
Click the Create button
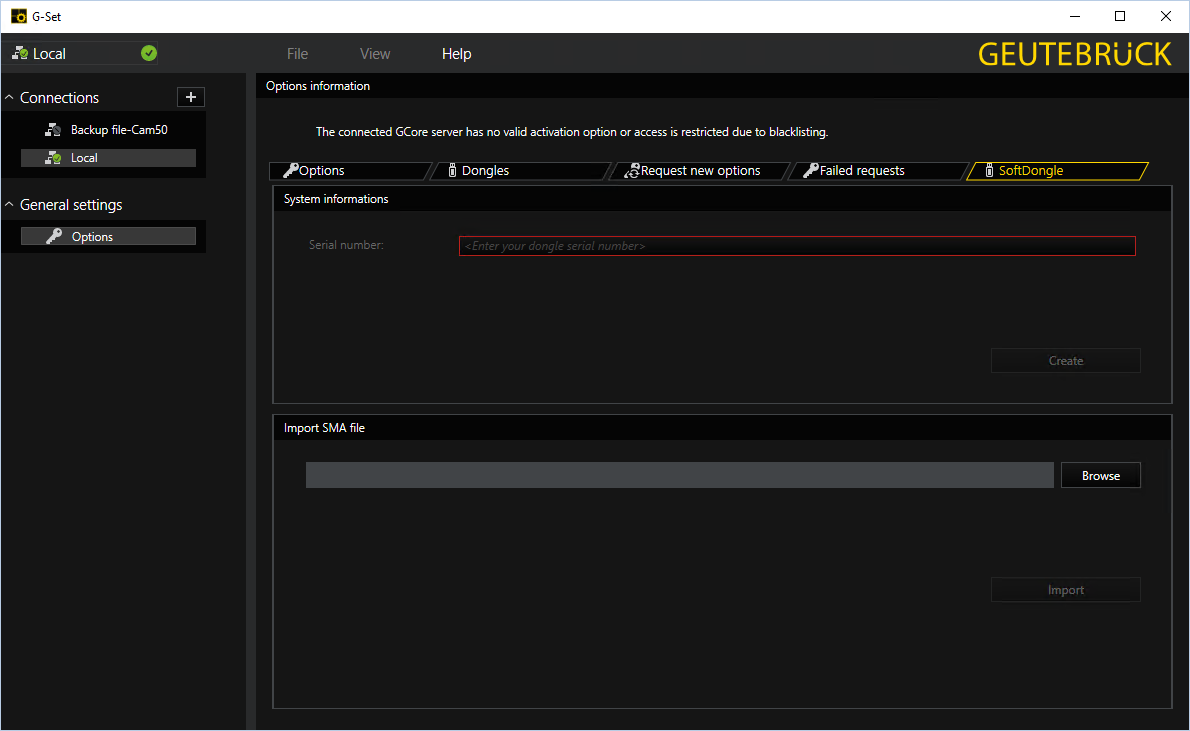pos(1065,361)
